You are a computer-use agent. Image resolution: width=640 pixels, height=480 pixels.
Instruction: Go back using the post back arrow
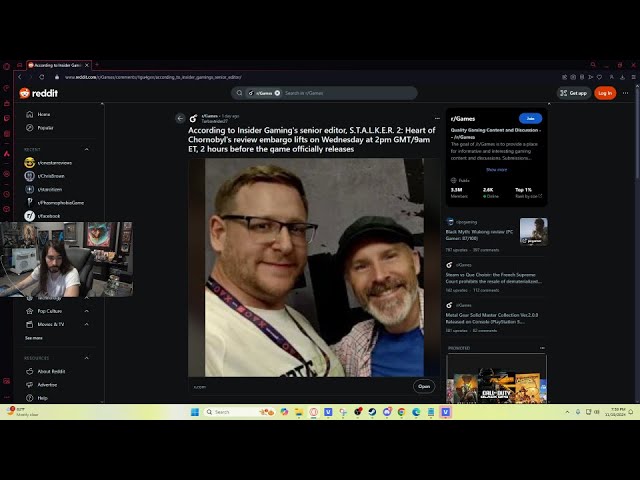pos(180,118)
